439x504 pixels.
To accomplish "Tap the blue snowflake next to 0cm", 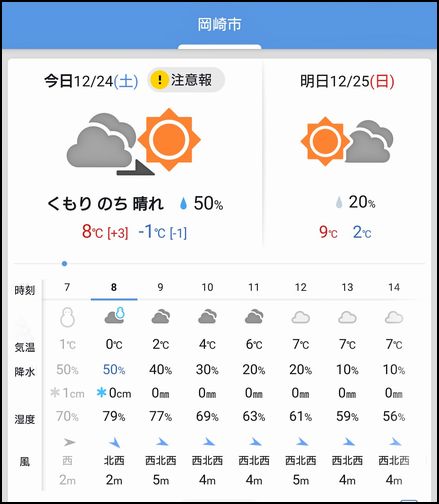I will click(x=101, y=393).
